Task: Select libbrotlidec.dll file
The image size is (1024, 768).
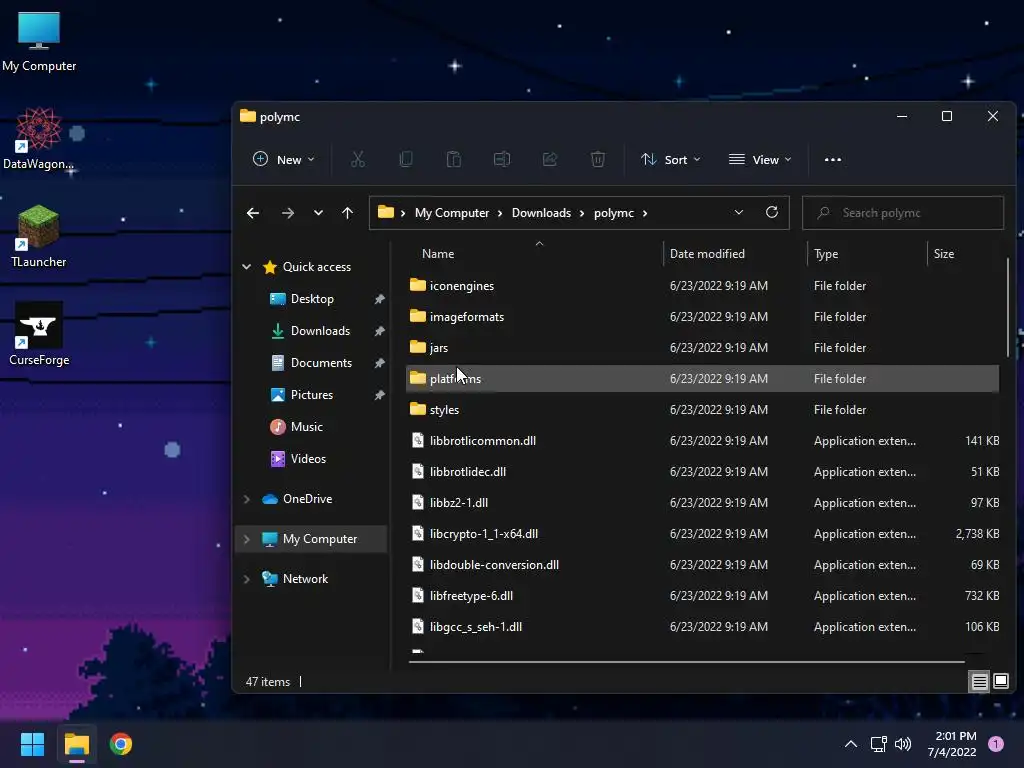Action: [x=702, y=472]
